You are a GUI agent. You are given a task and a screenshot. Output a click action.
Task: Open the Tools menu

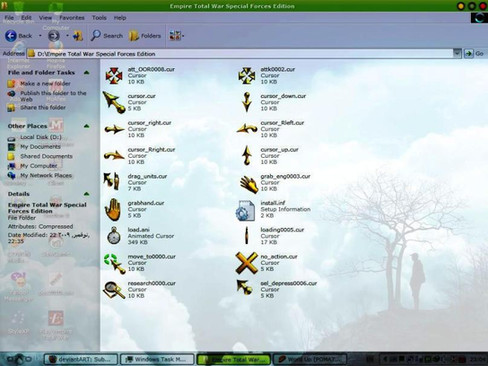[x=99, y=18]
